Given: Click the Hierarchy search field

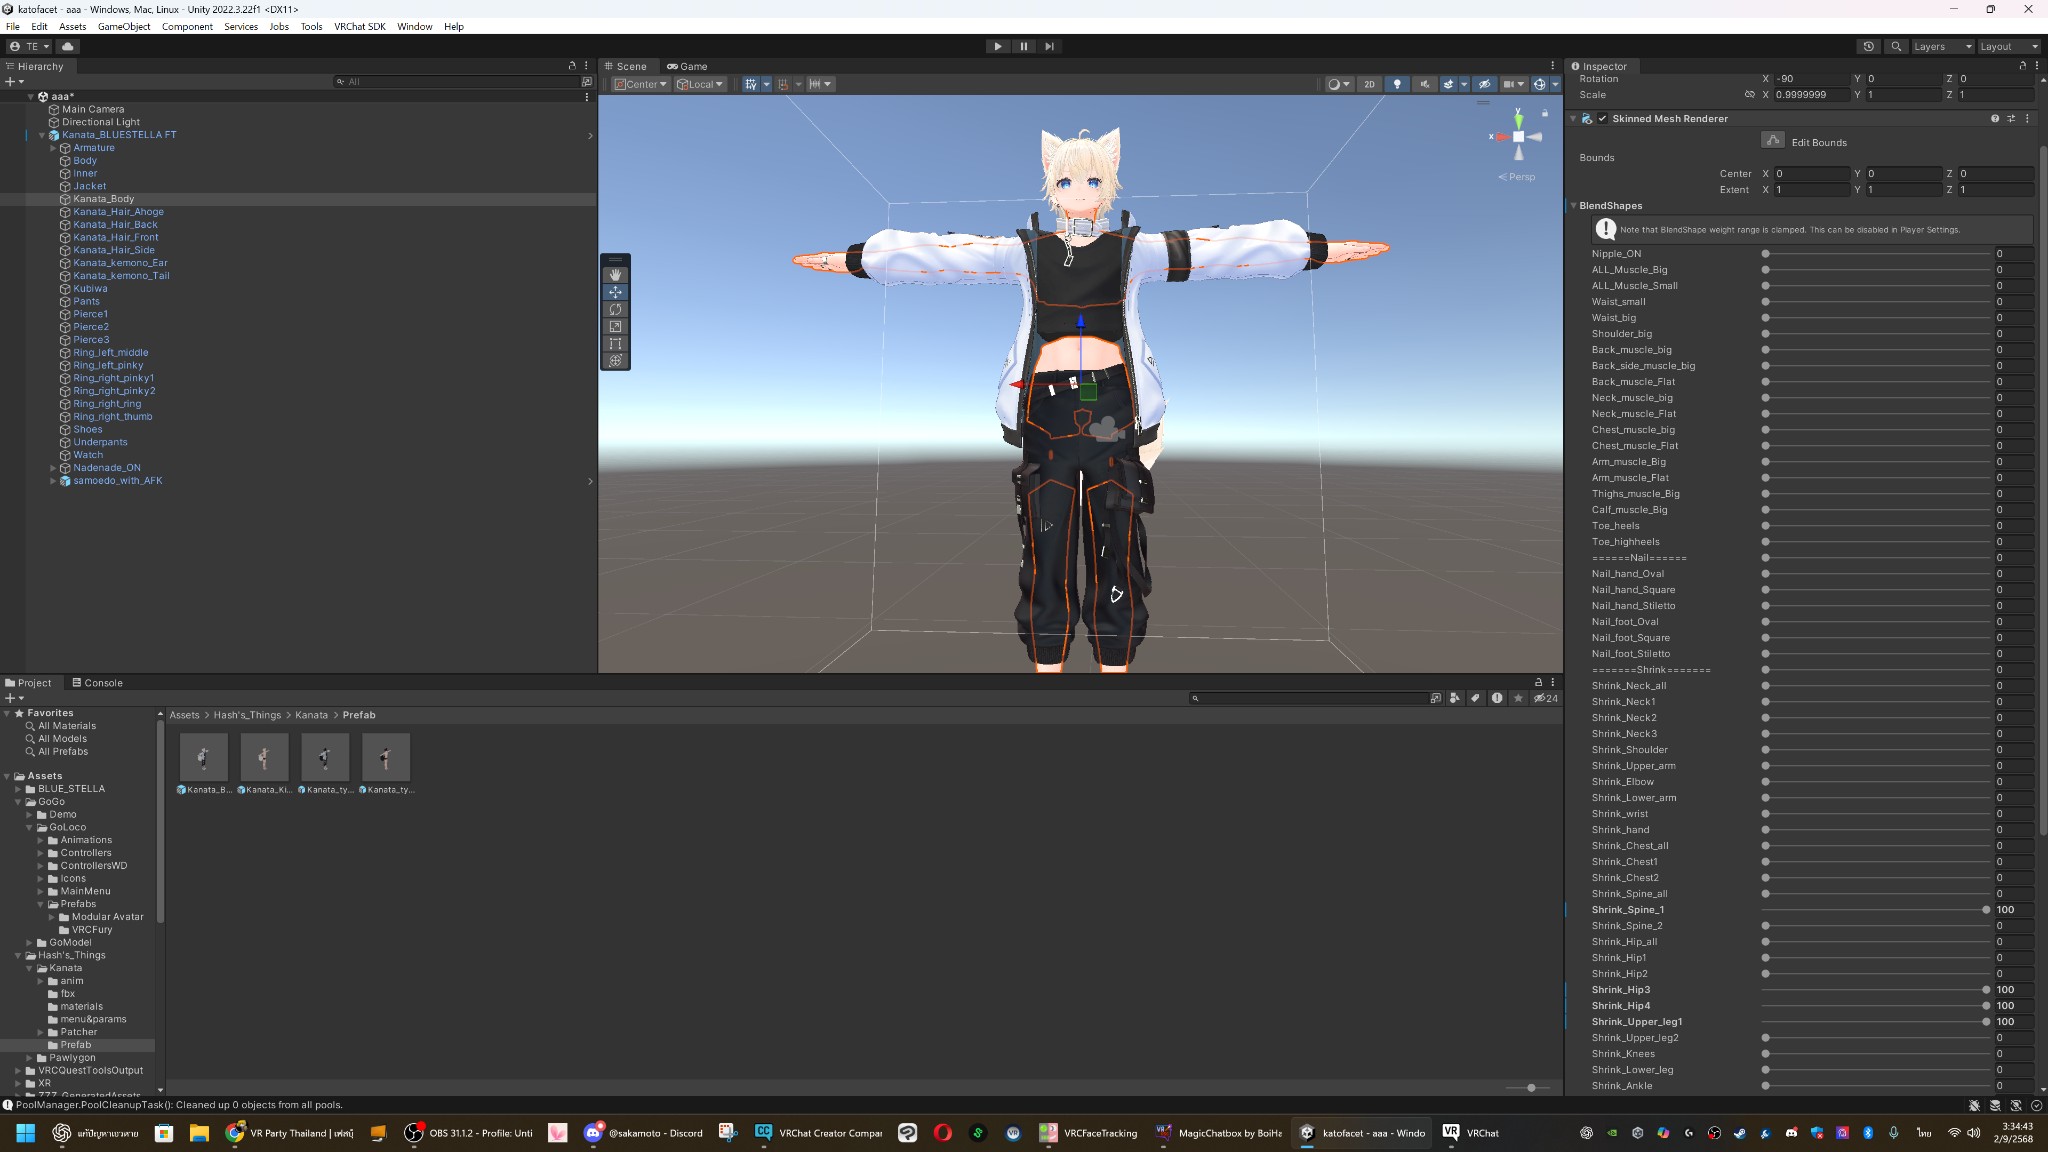Looking at the screenshot, I should pos(458,82).
